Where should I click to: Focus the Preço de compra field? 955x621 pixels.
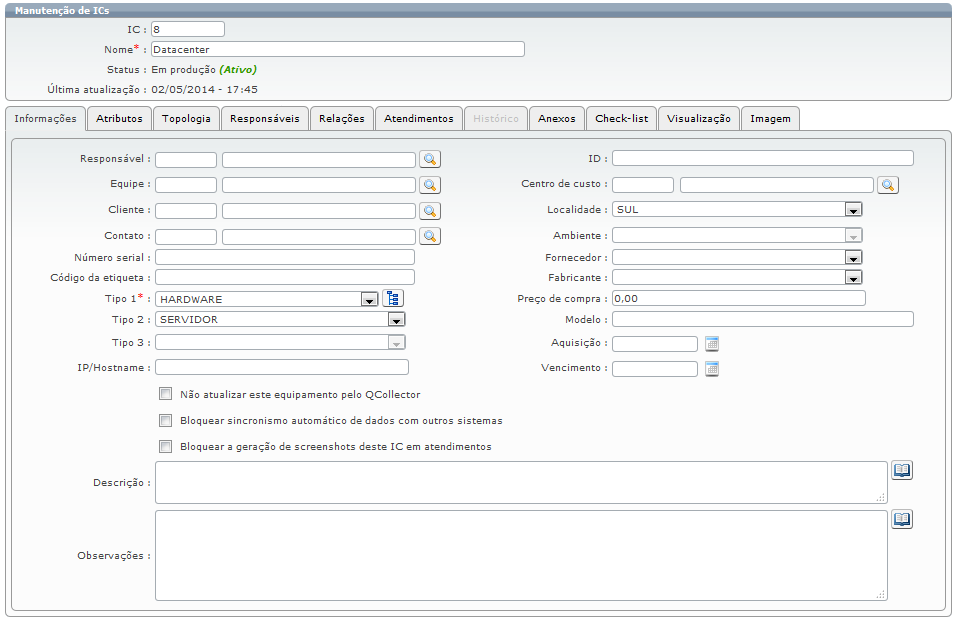(739, 298)
